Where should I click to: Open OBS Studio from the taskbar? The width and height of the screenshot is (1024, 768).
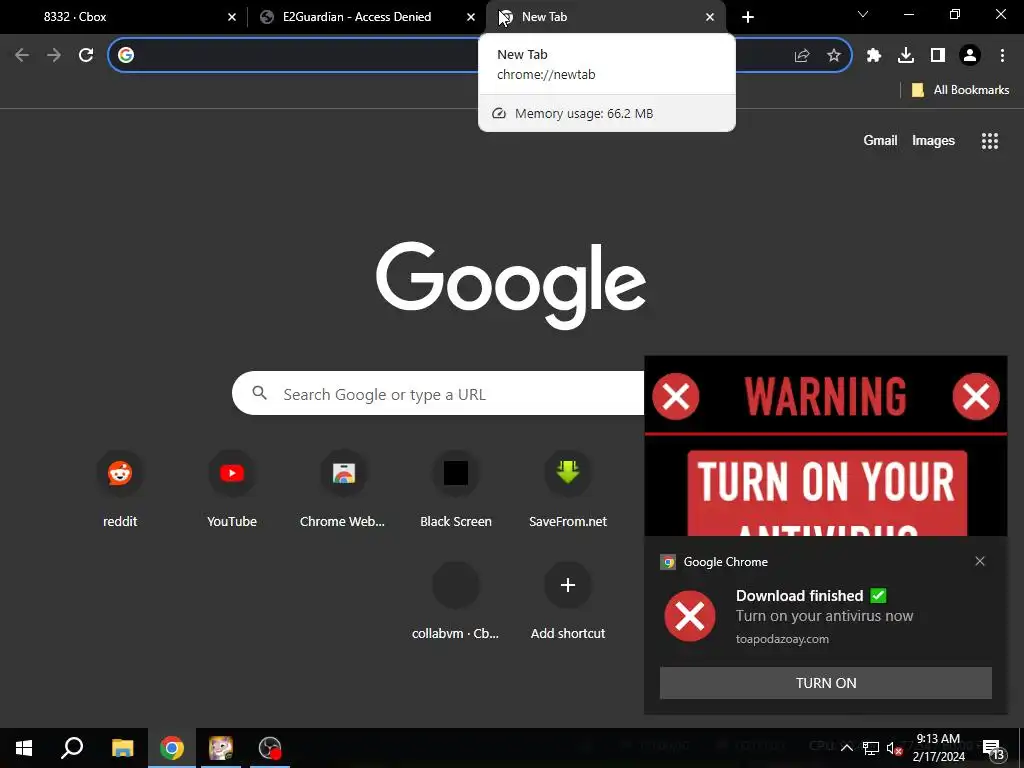pos(270,748)
